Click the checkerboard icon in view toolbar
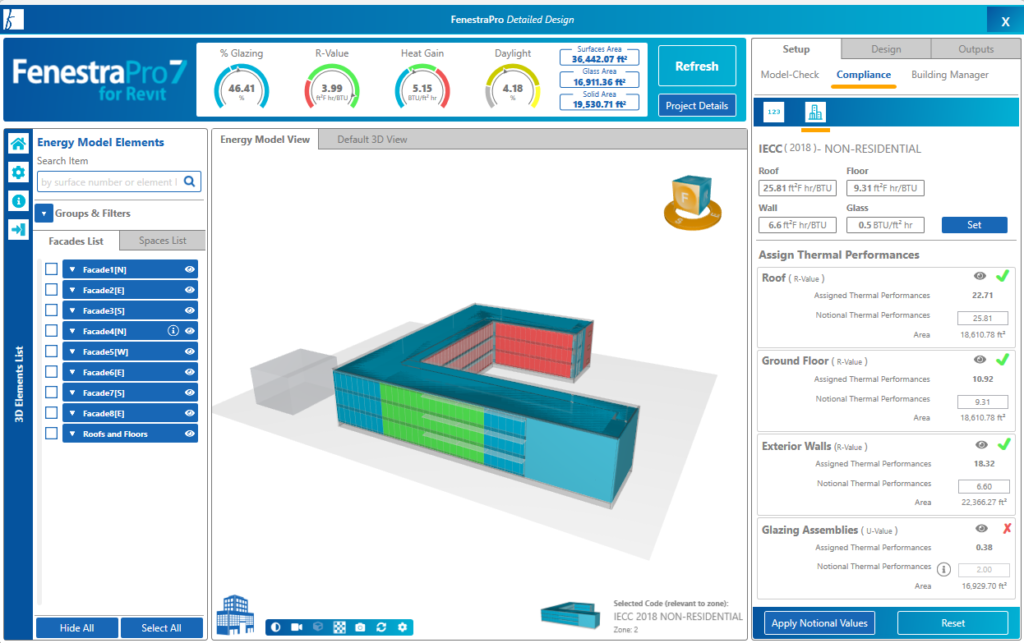The width and height of the screenshot is (1024, 643). coord(340,627)
